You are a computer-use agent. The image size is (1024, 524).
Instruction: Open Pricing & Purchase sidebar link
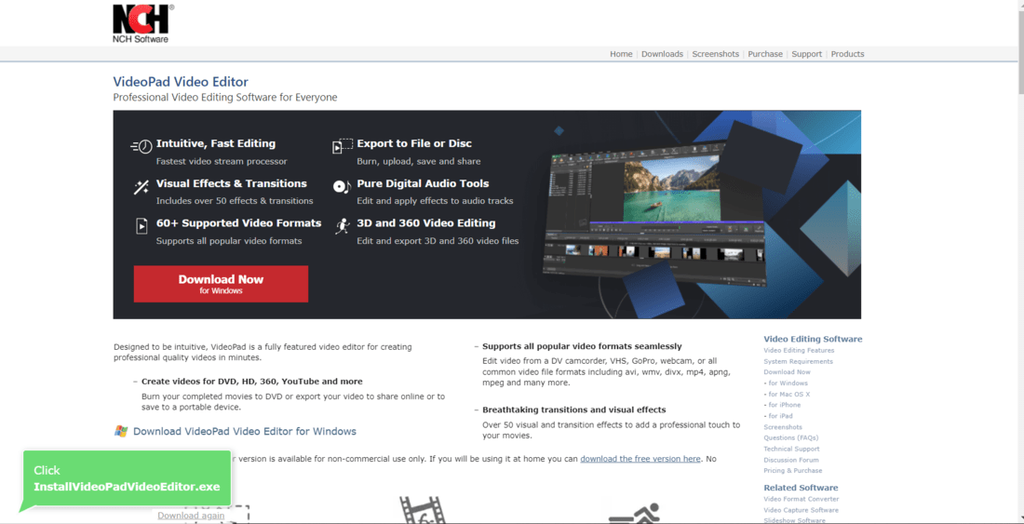tap(793, 470)
